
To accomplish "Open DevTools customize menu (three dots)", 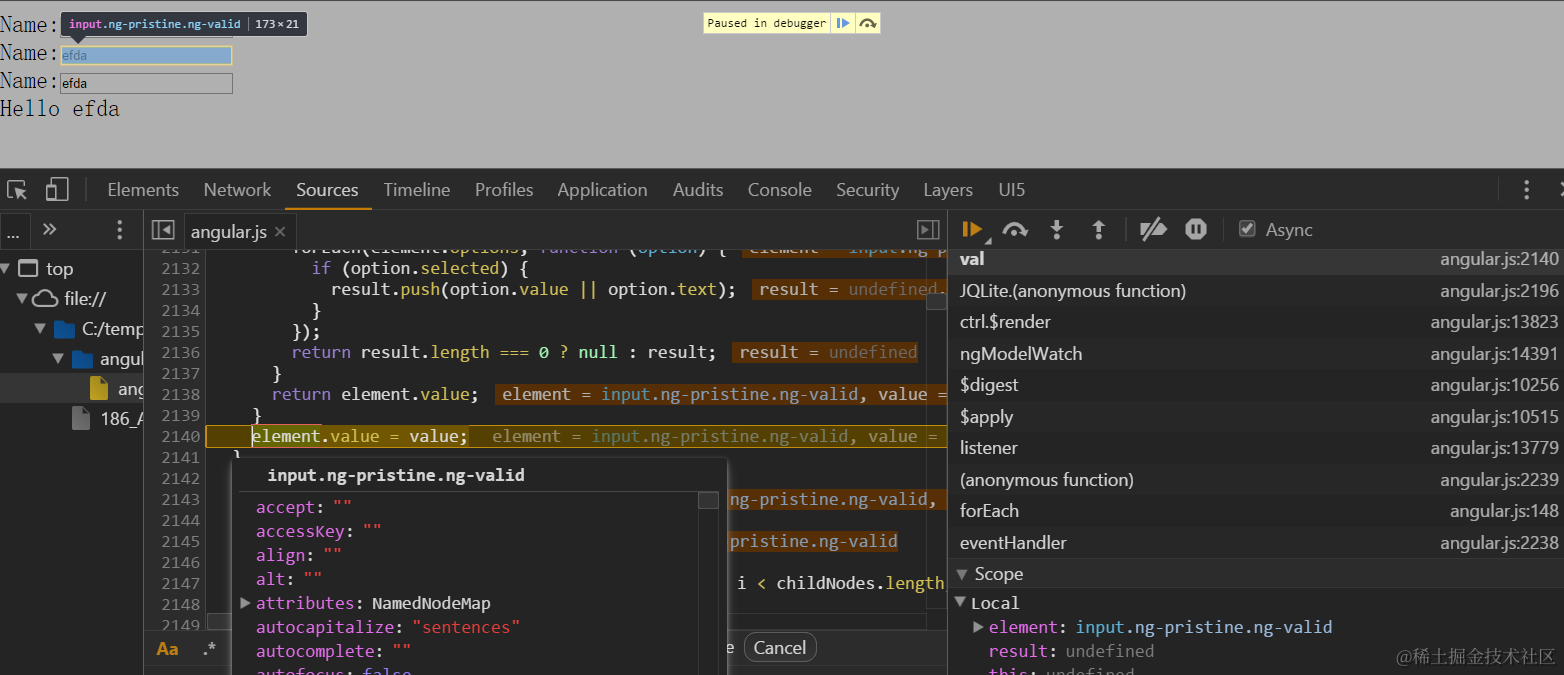I will [x=1526, y=190].
